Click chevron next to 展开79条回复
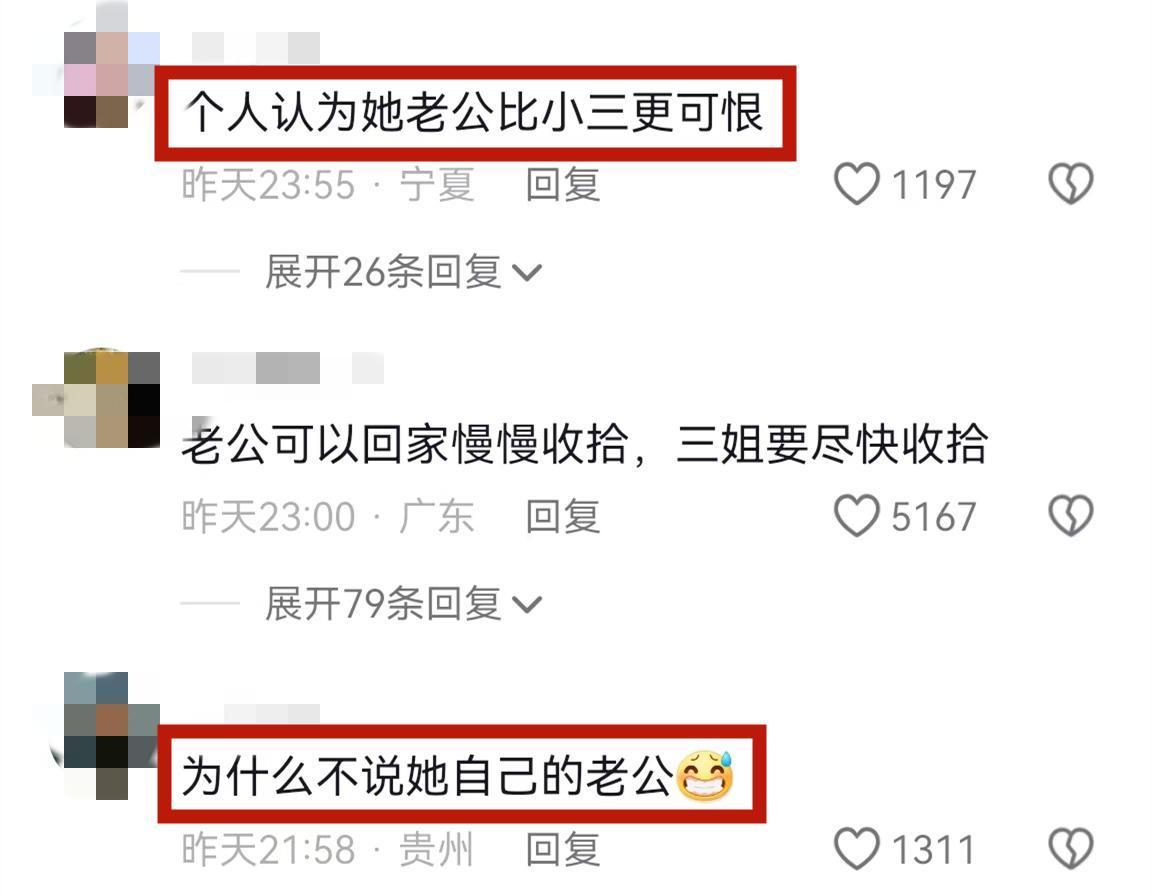The height and width of the screenshot is (896, 1152). [527, 605]
